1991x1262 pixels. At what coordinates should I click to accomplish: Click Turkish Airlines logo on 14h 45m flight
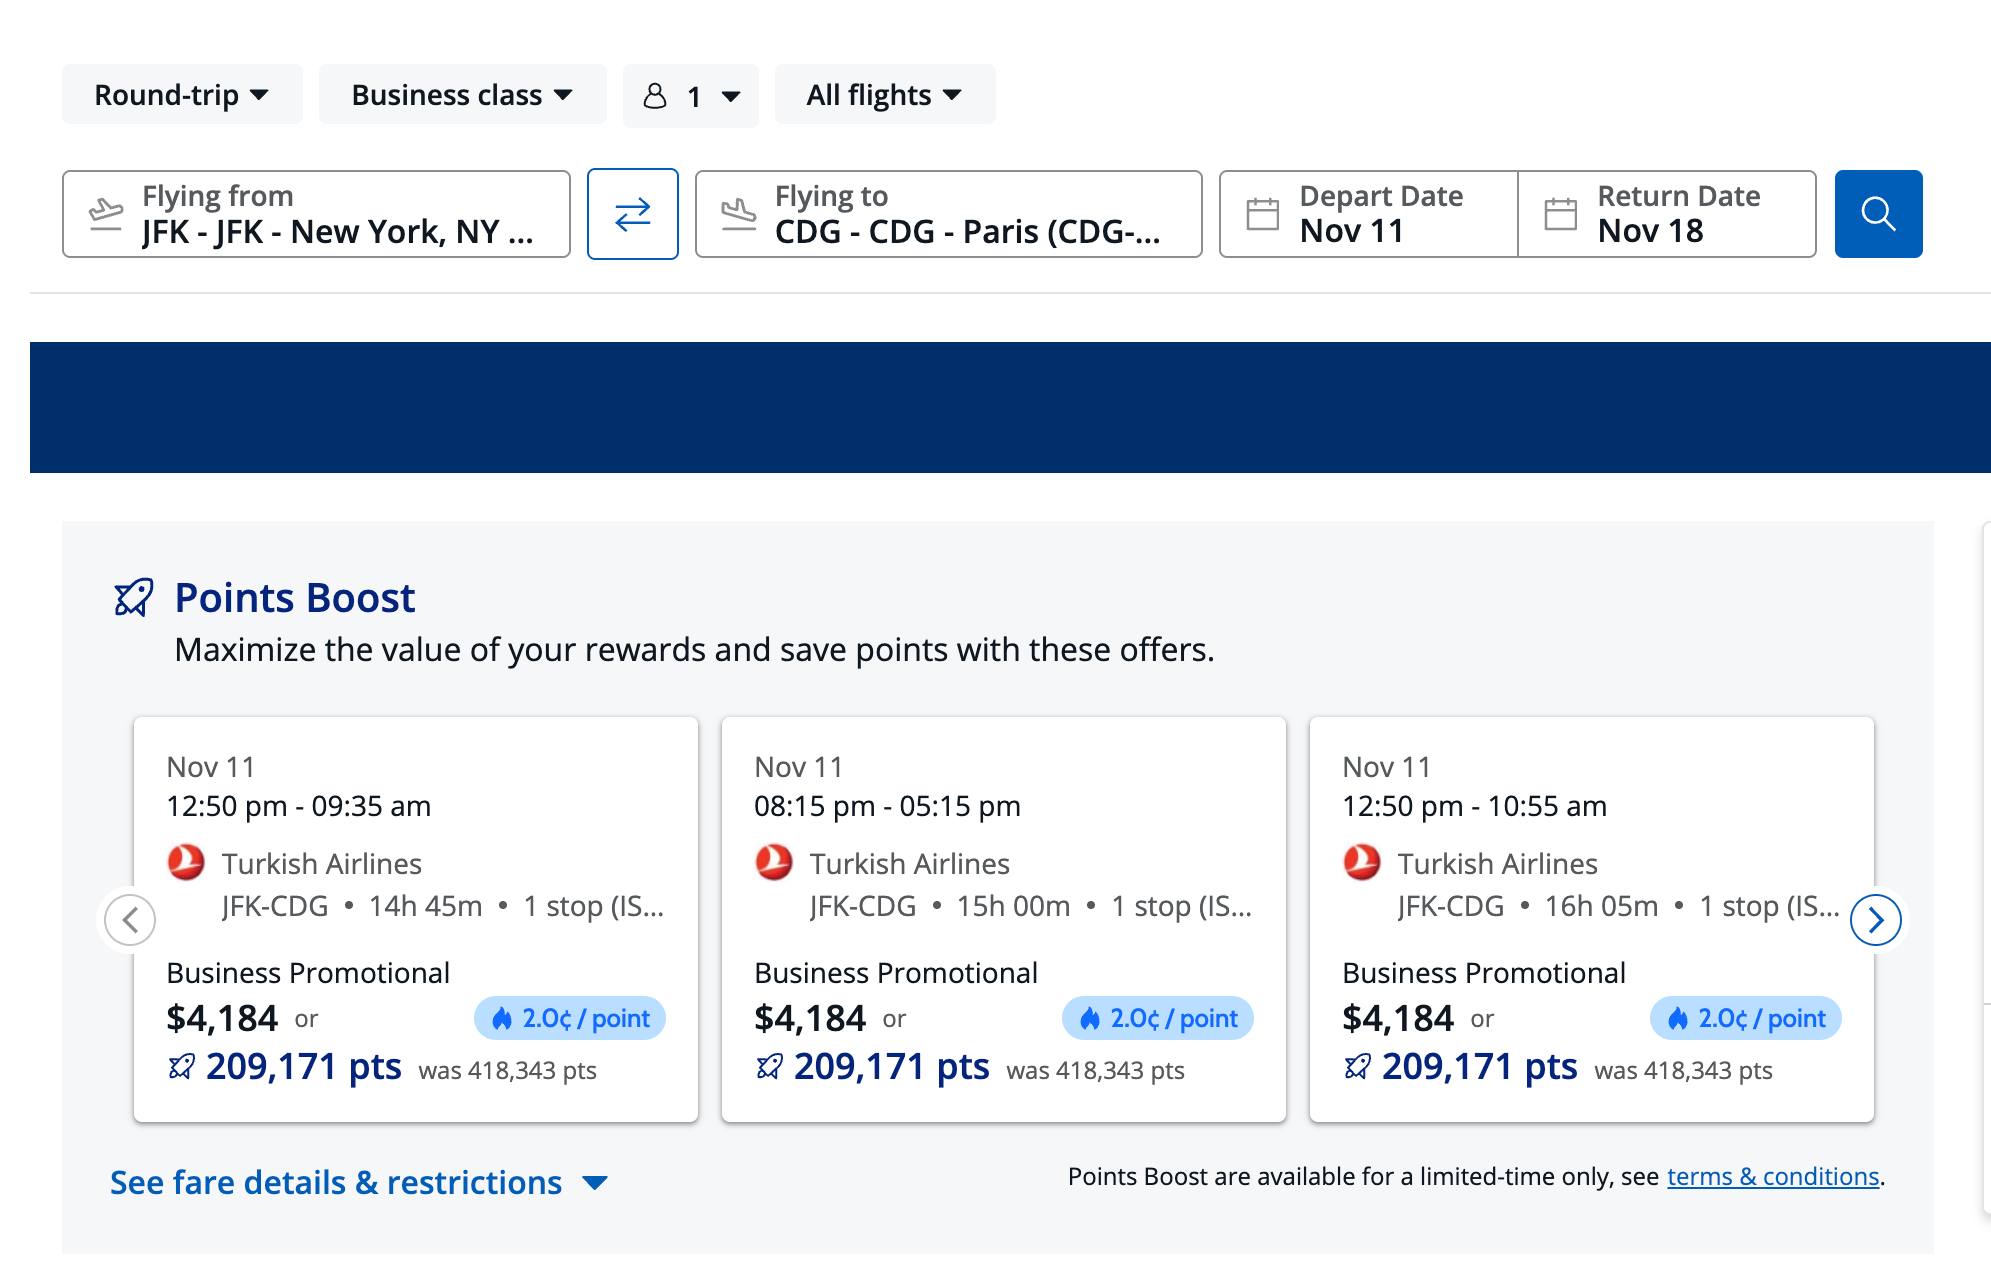186,862
